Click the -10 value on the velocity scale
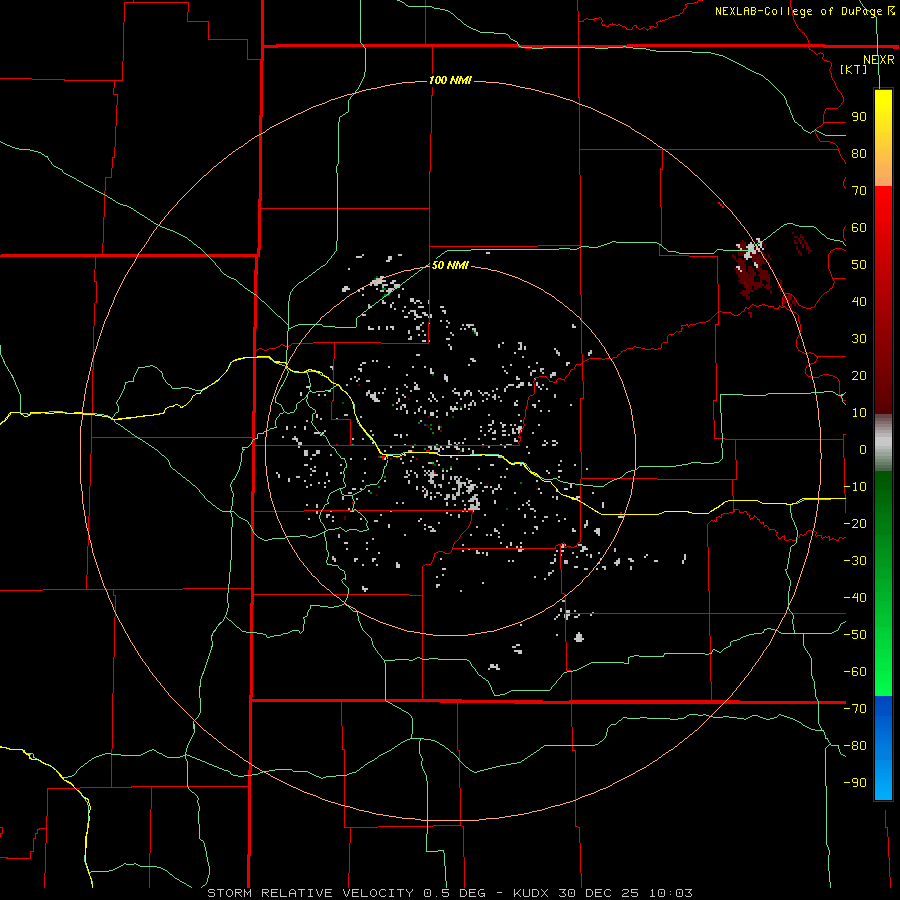This screenshot has width=900, height=900. pyautogui.click(x=855, y=487)
